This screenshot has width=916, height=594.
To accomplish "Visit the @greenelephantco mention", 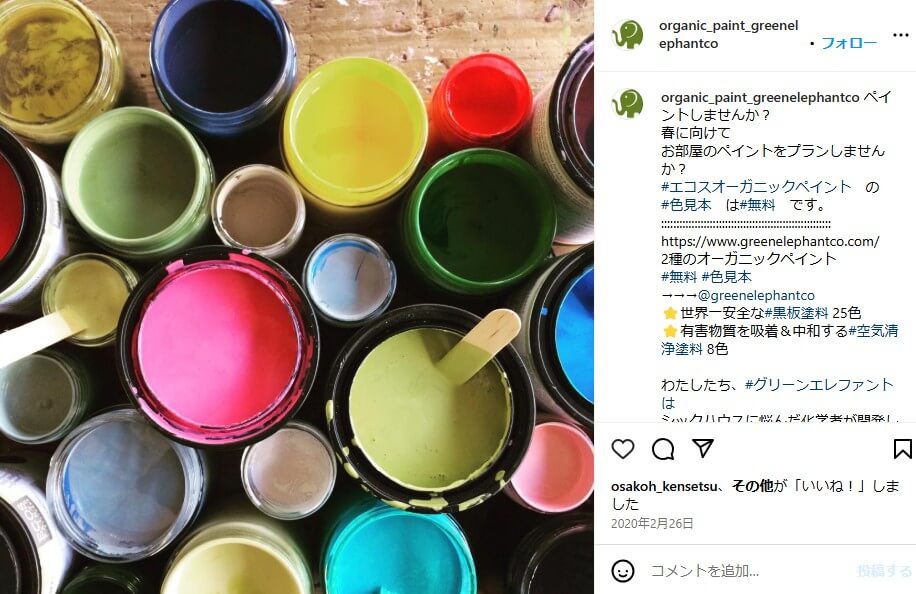I will click(757, 296).
